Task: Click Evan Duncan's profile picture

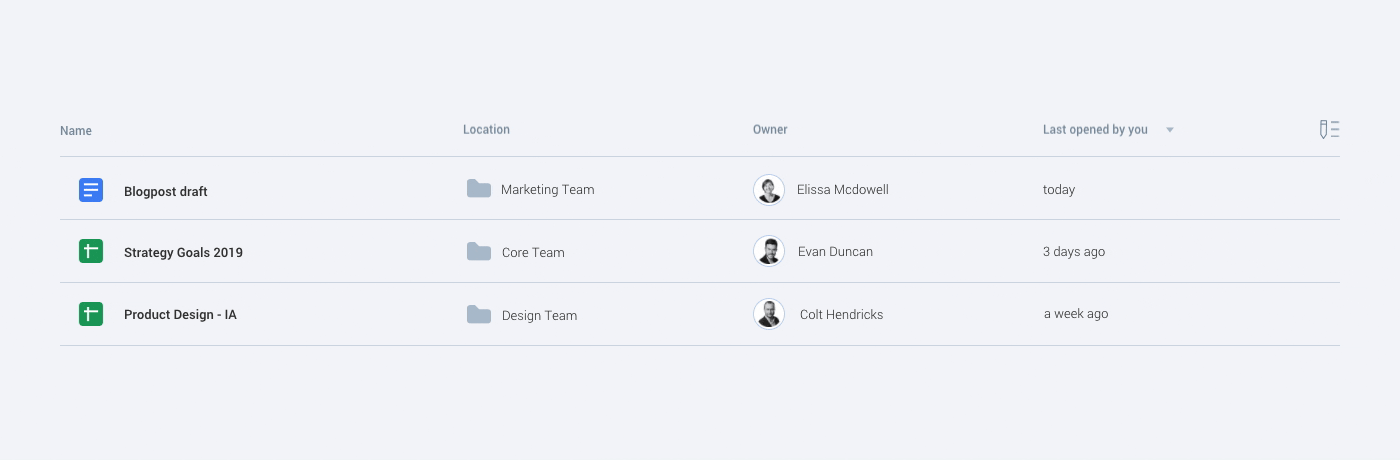Action: coord(769,252)
